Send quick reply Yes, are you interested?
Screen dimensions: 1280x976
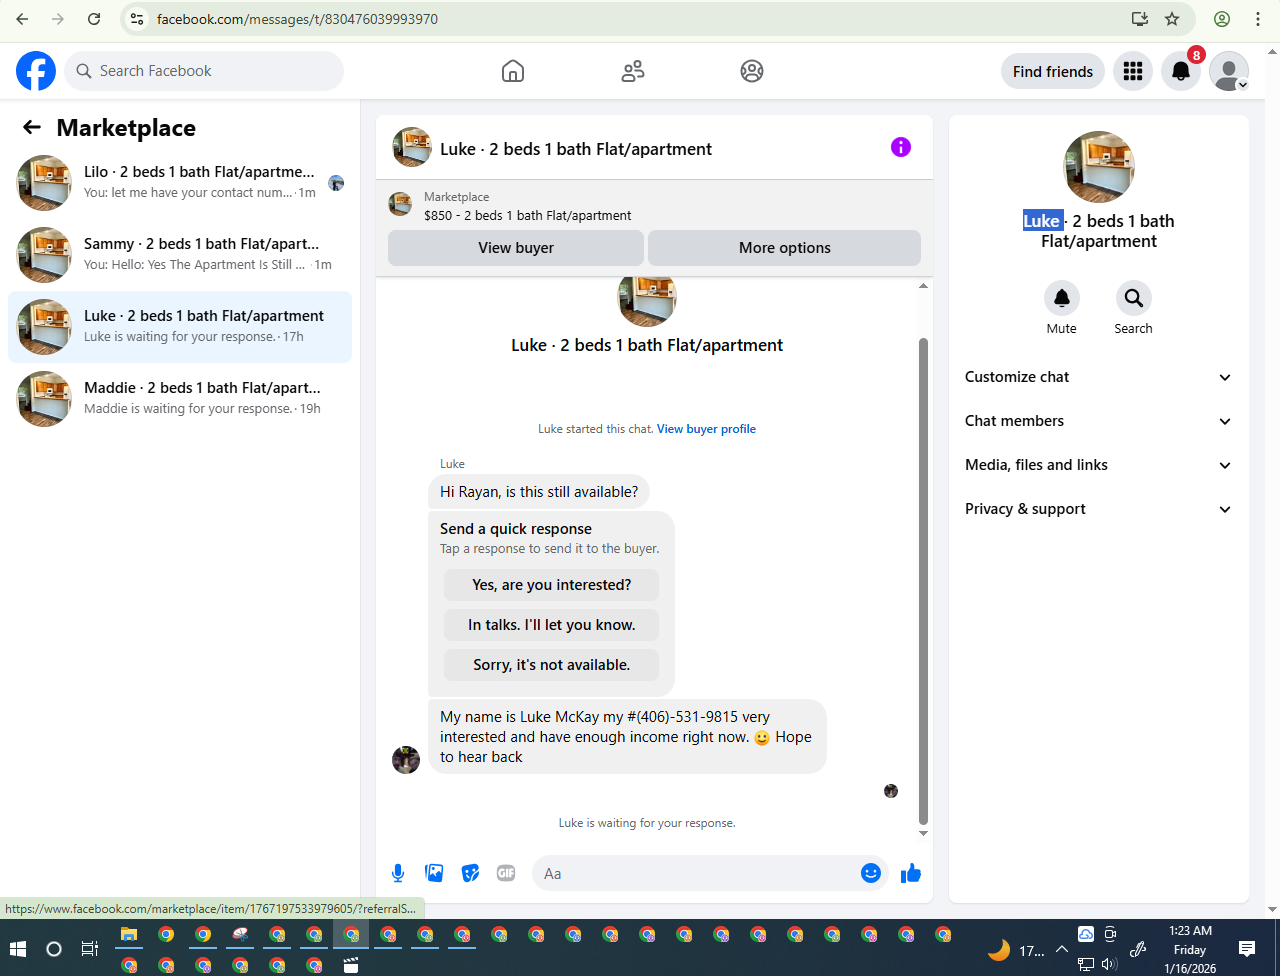(552, 585)
